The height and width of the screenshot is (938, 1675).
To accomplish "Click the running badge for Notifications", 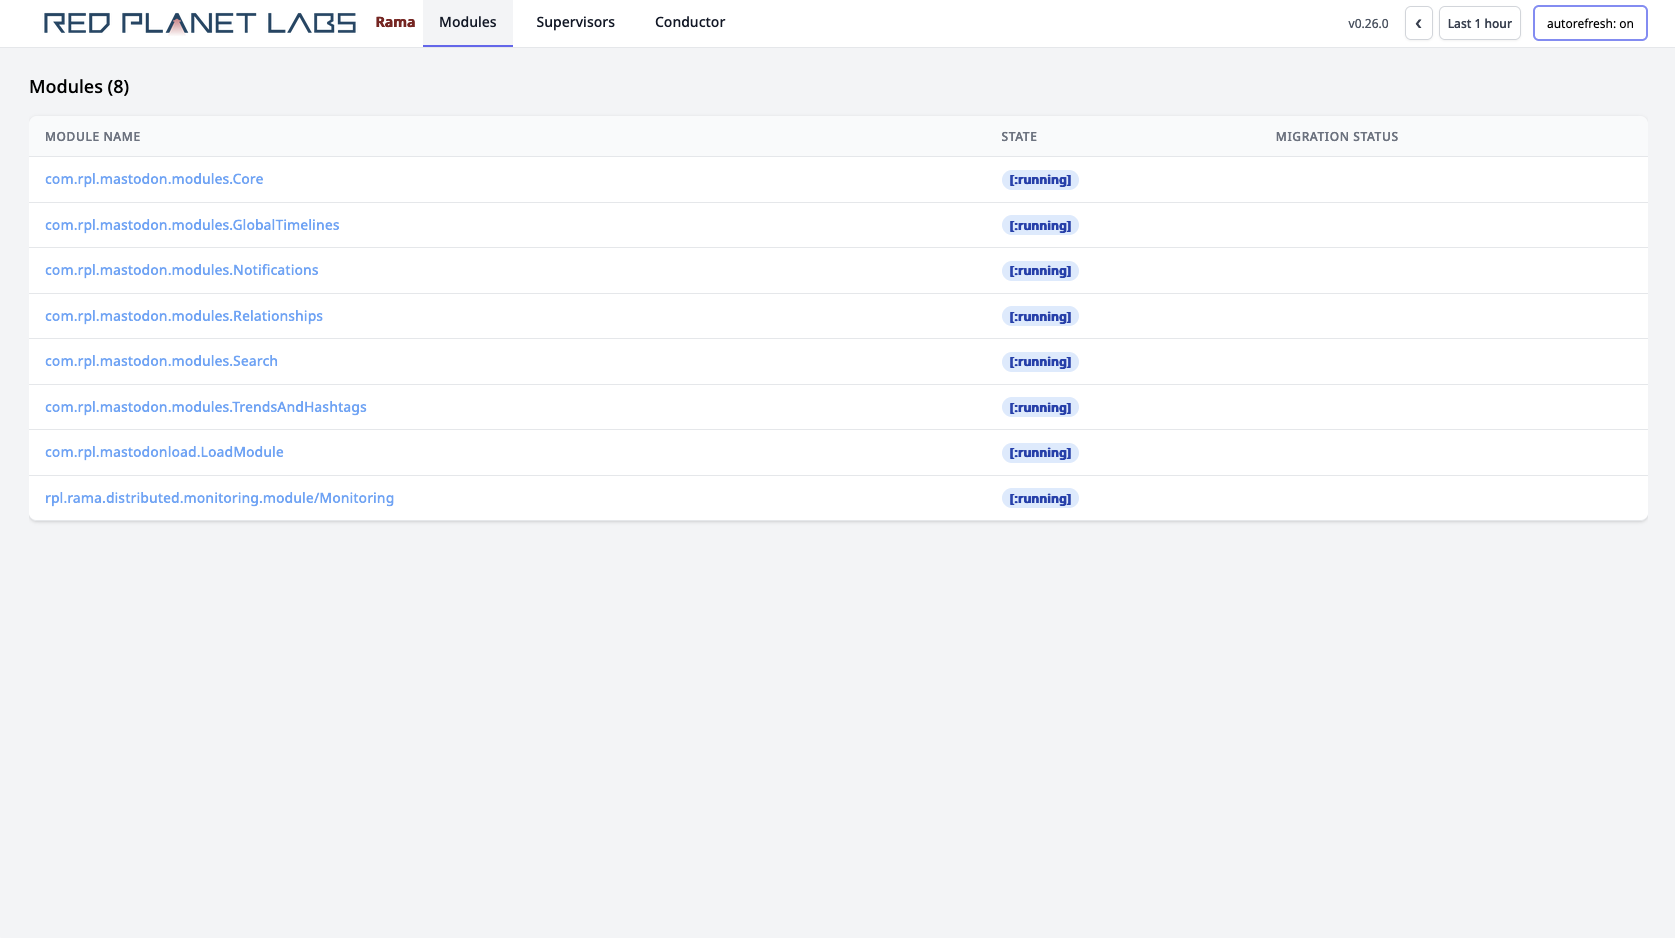I will click(x=1040, y=271).
